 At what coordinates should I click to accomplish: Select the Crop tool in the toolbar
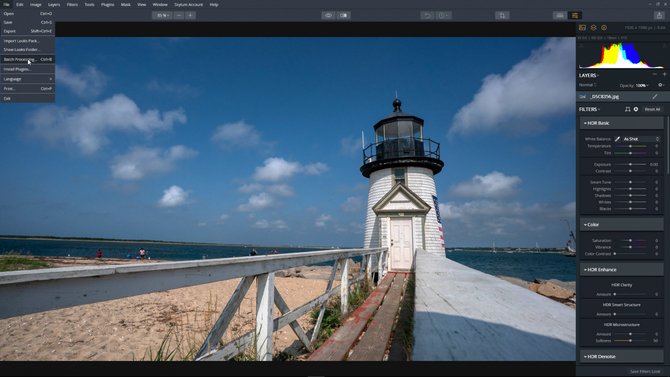click(502, 15)
